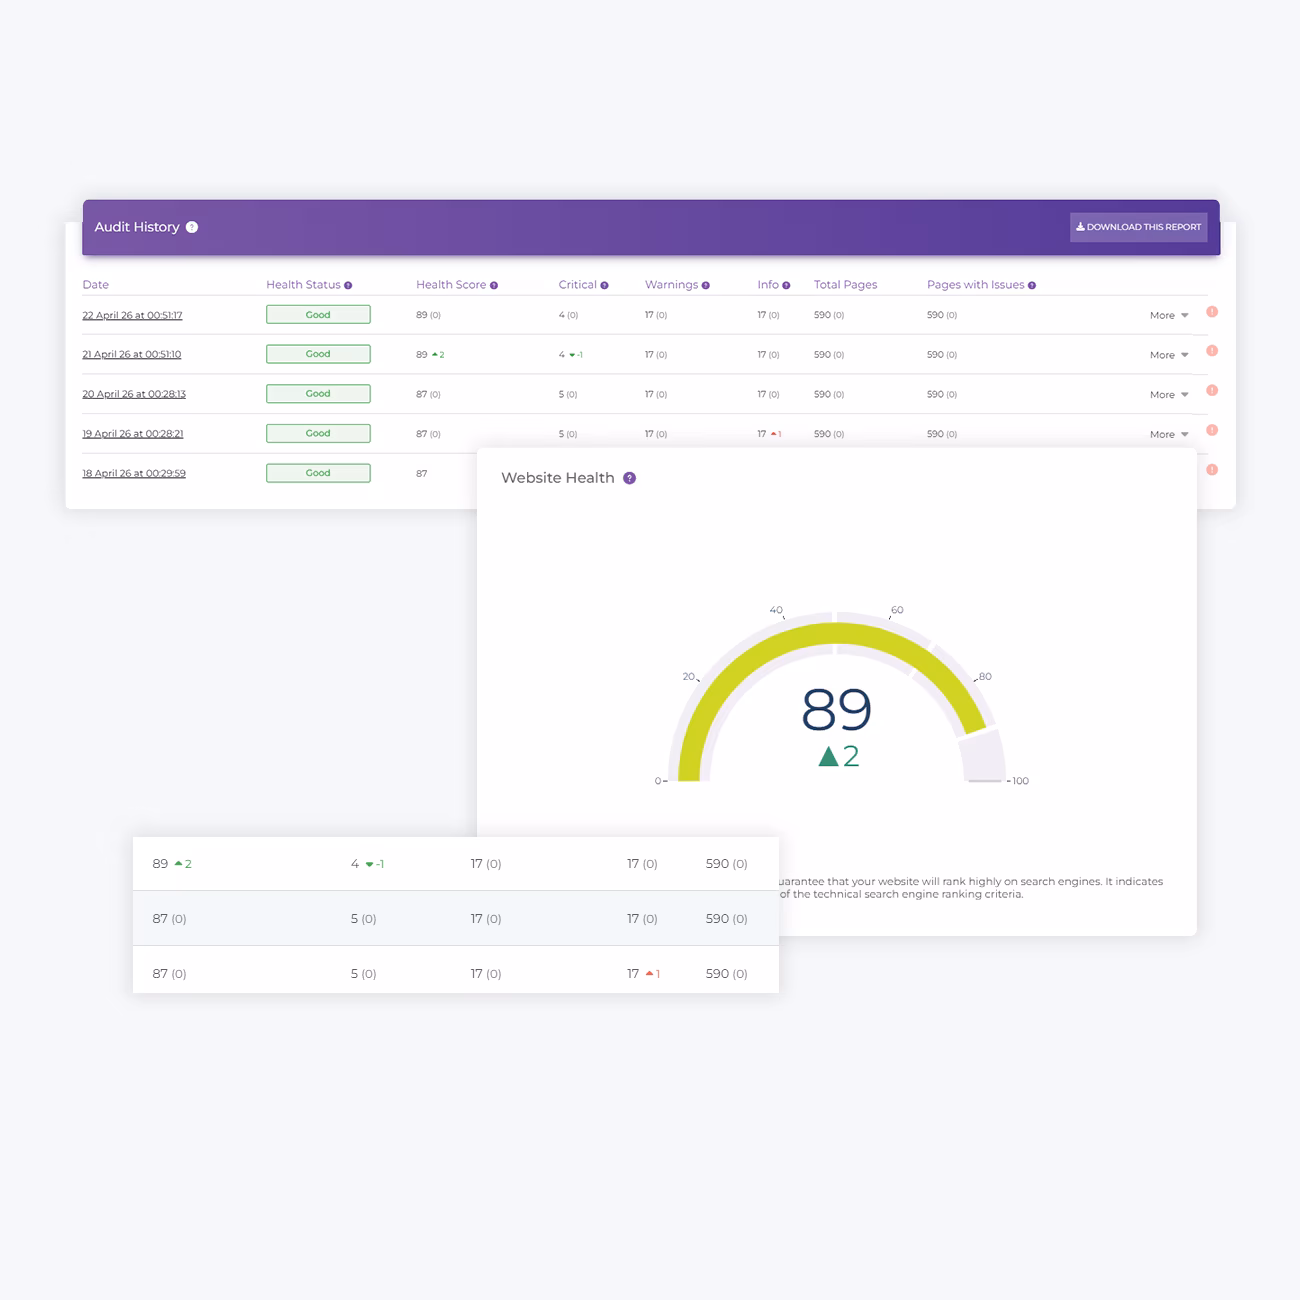
Task: Open the Website Health help icon
Action: click(629, 478)
